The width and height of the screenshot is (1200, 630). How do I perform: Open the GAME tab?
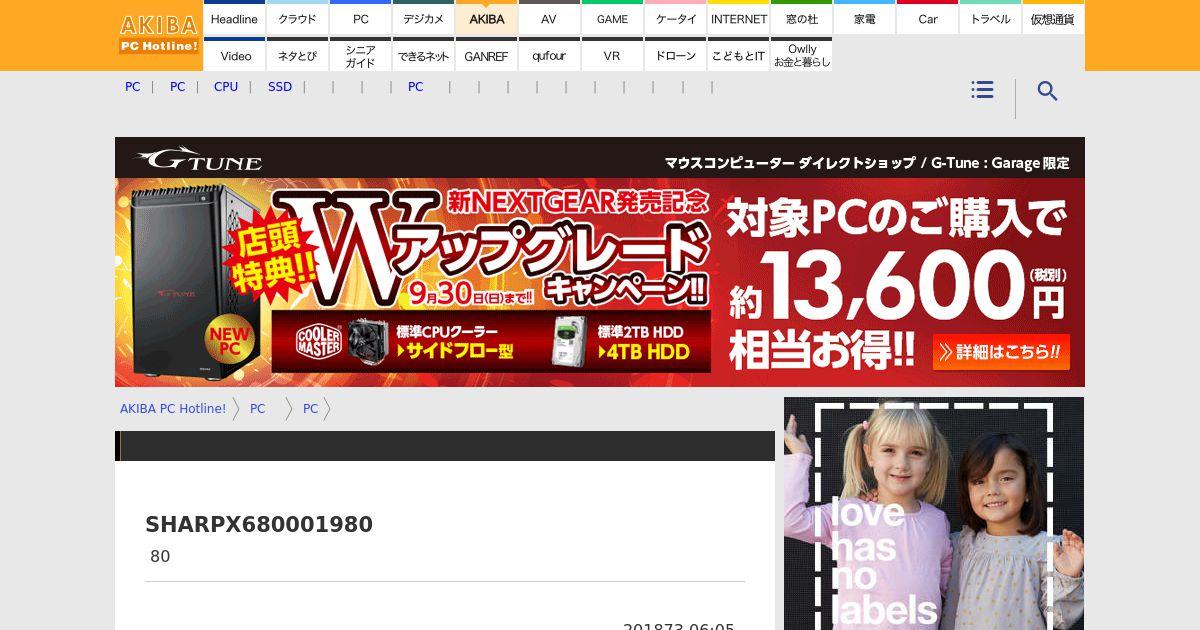612,18
